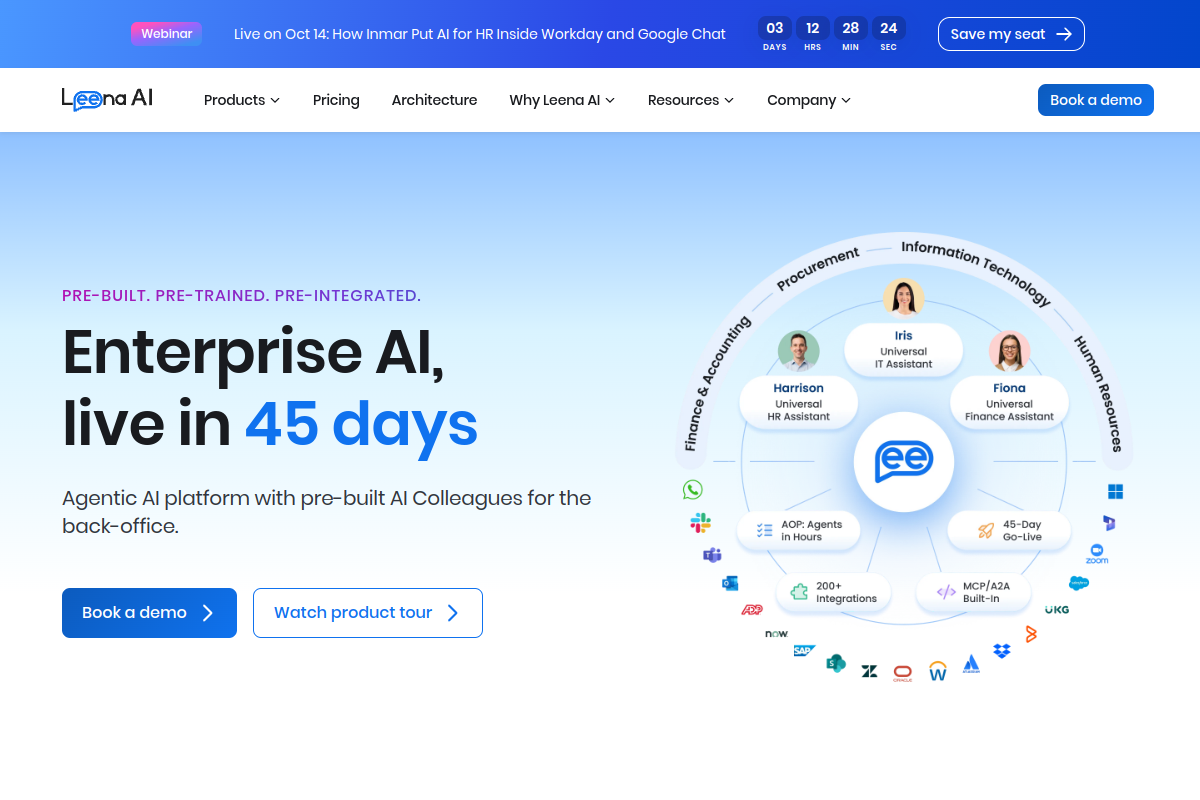Click the Dynamics 365 icon
1200x800 pixels.
(1109, 523)
